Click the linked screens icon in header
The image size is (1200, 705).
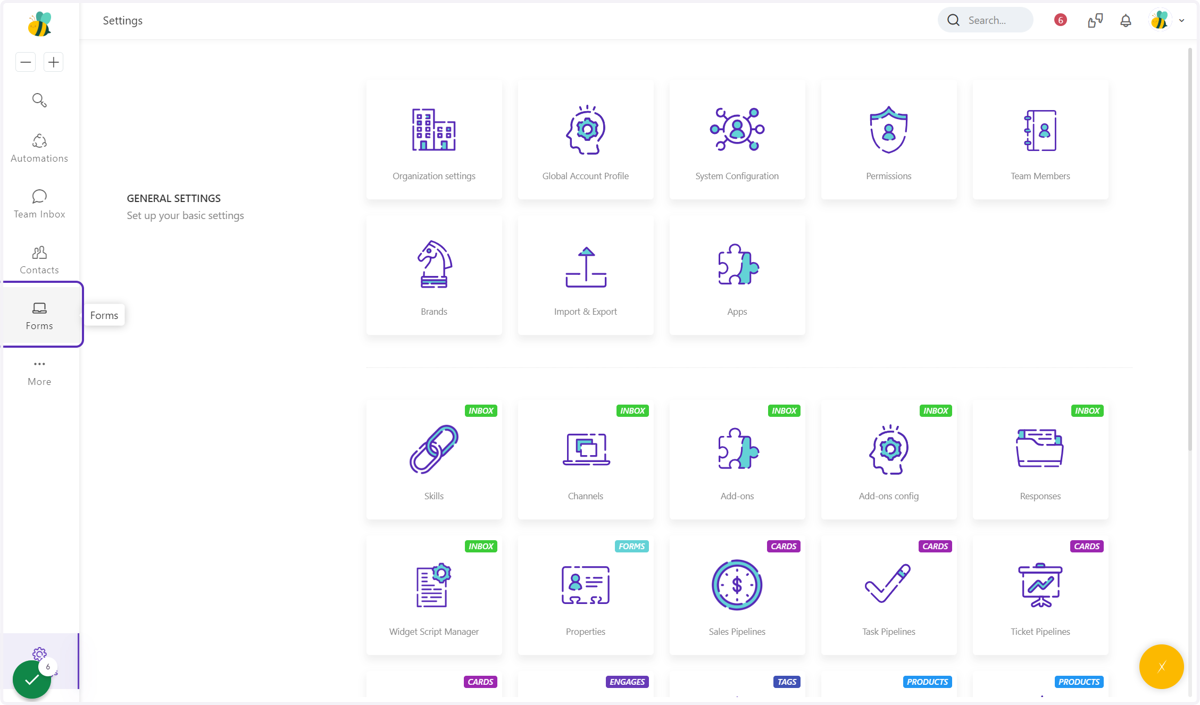[x=1095, y=20]
